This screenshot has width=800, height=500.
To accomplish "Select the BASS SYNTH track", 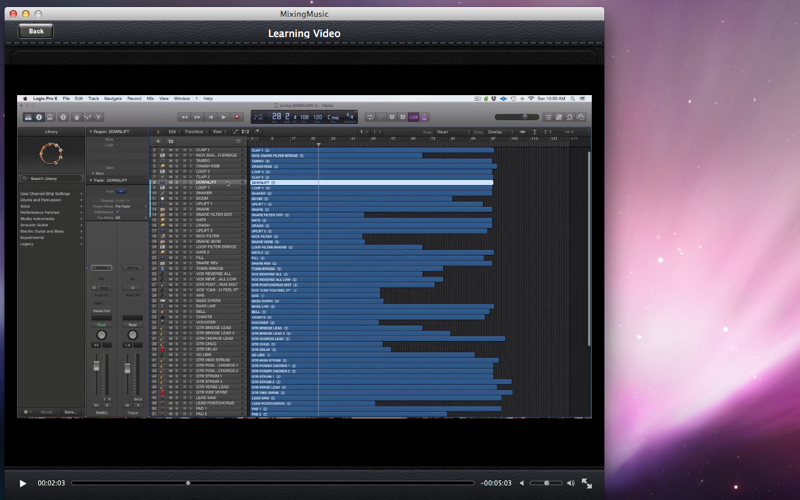I will pyautogui.click(x=208, y=301).
